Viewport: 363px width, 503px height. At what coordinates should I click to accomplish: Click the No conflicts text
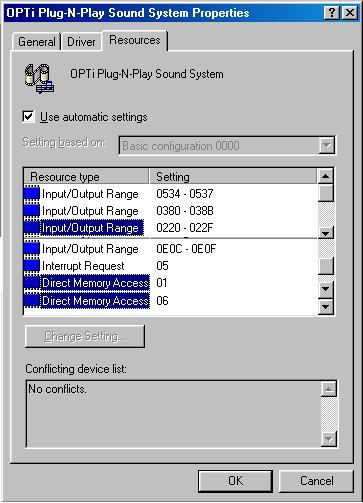pyautogui.click(x=57, y=389)
